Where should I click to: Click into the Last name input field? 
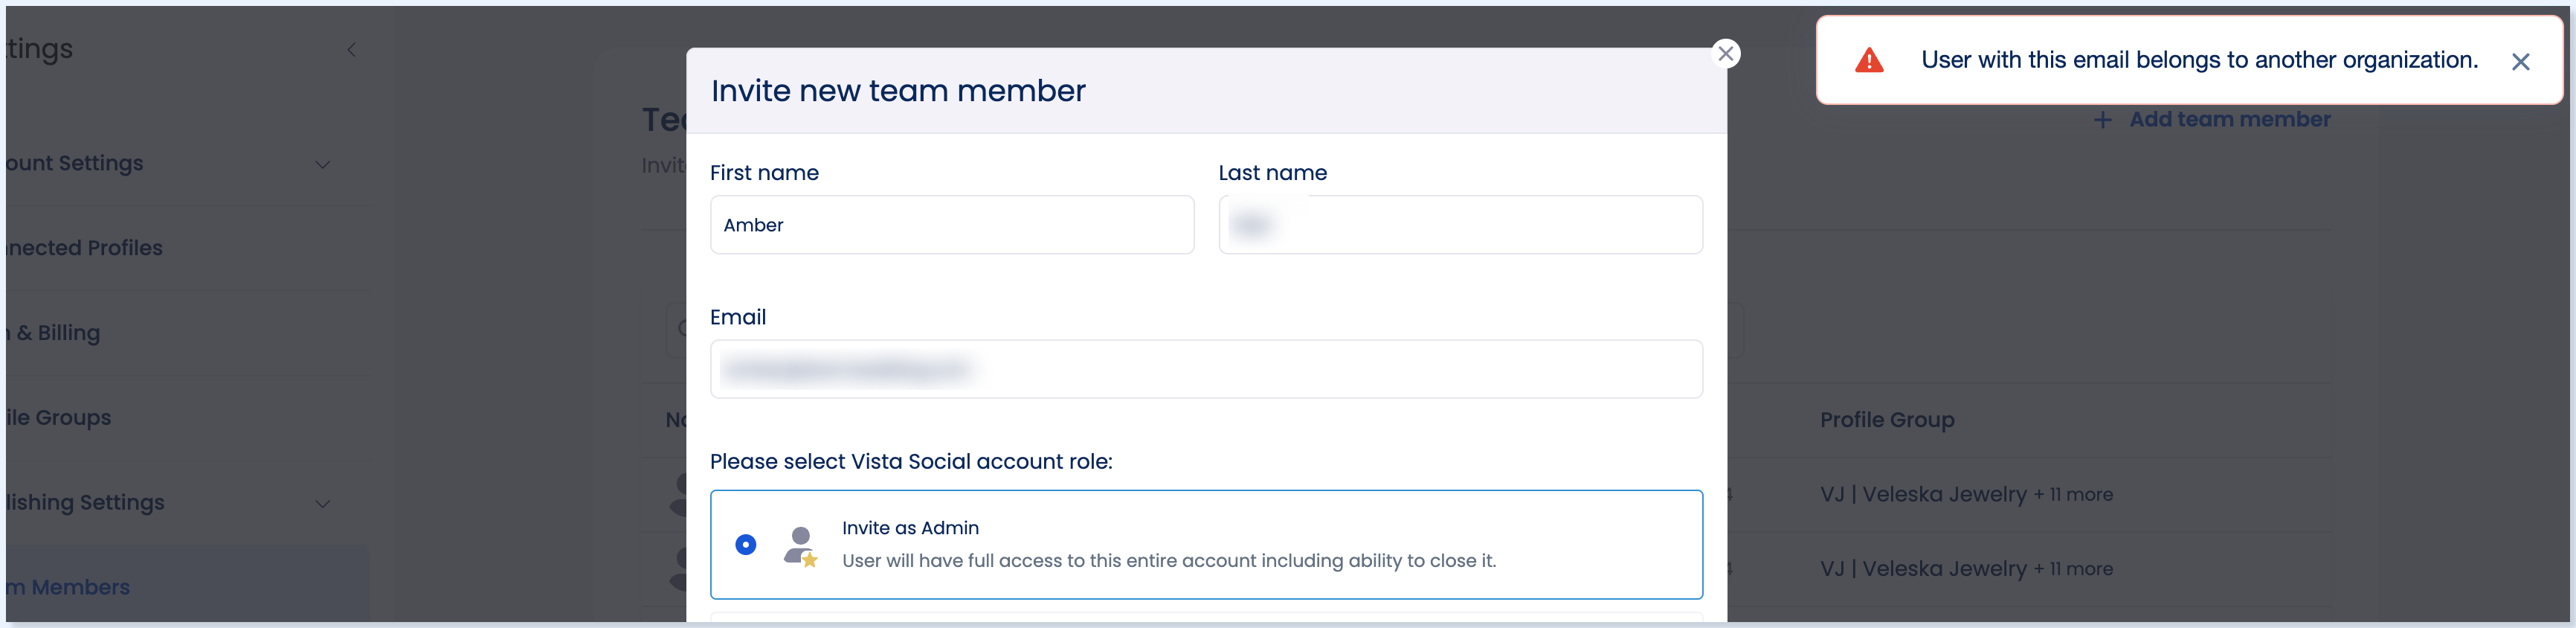(x=1460, y=225)
